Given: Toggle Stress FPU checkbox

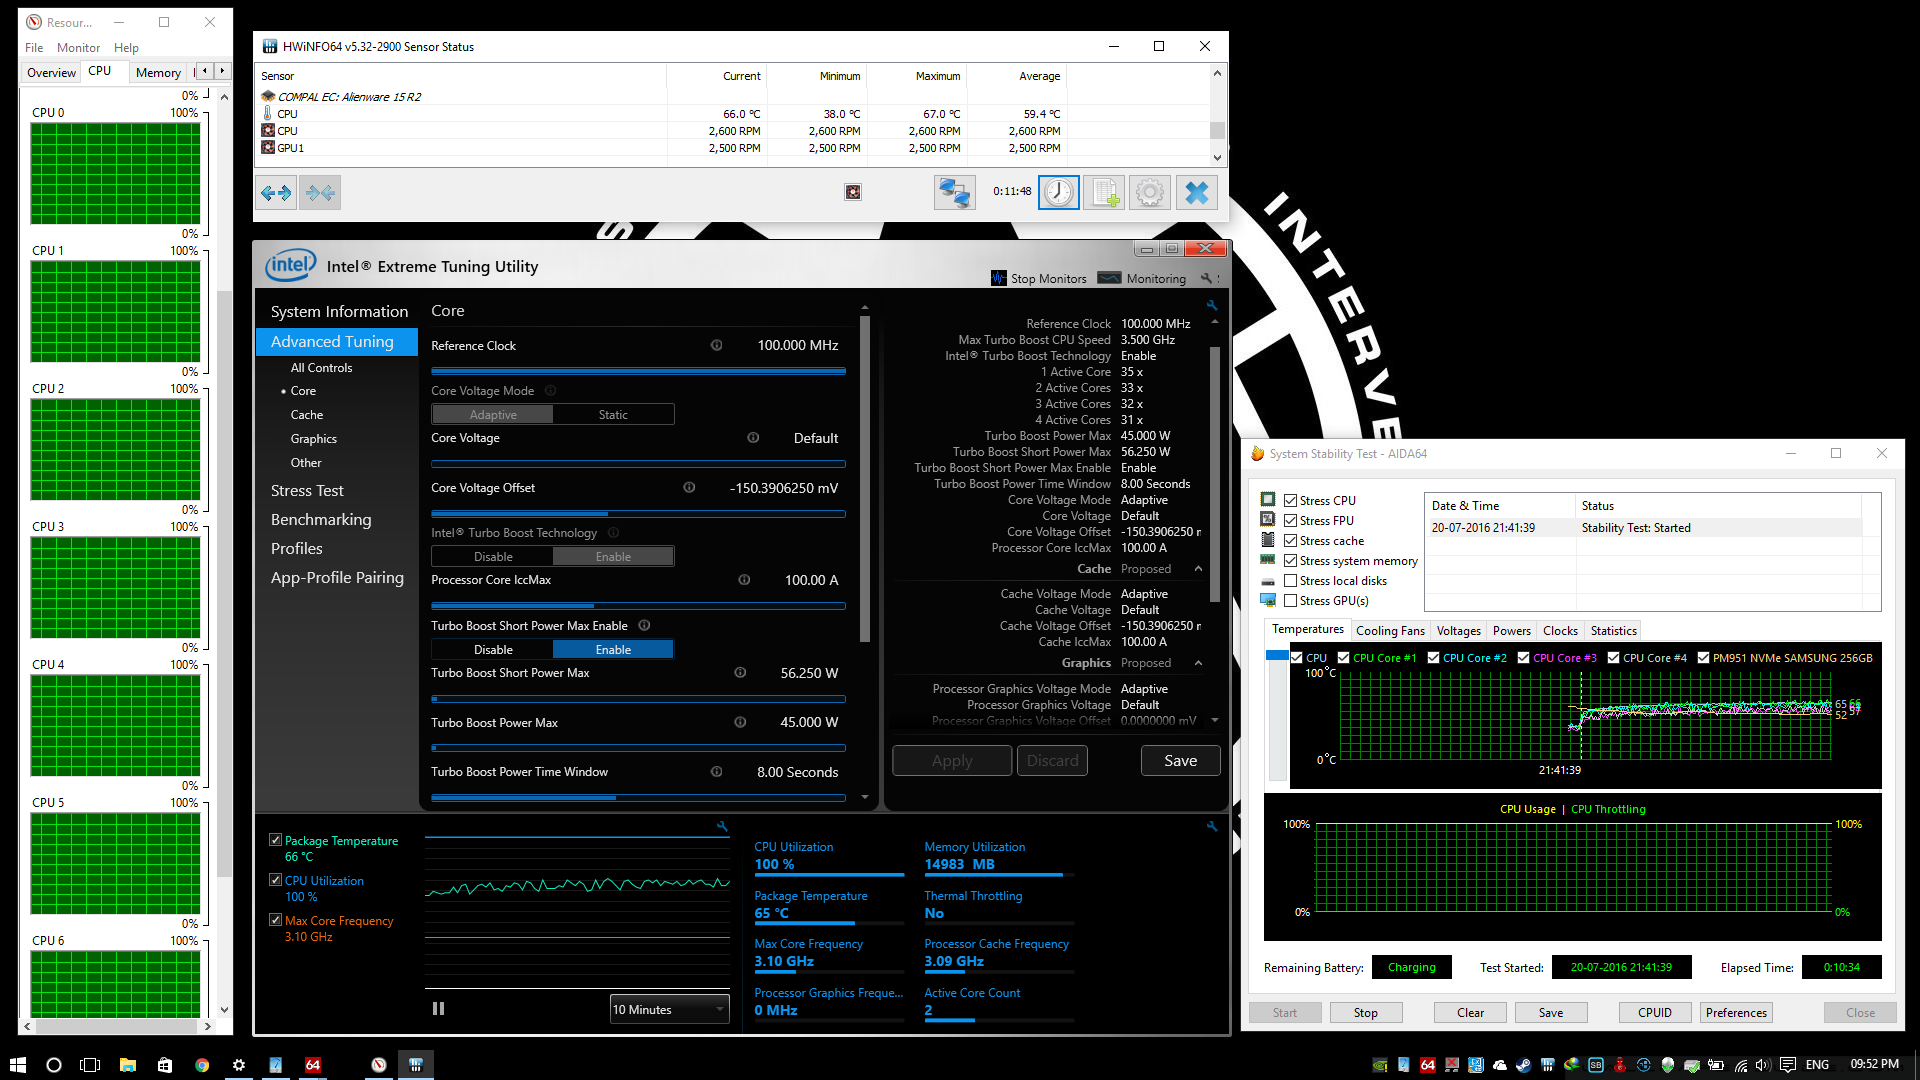Looking at the screenshot, I should click(1291, 521).
